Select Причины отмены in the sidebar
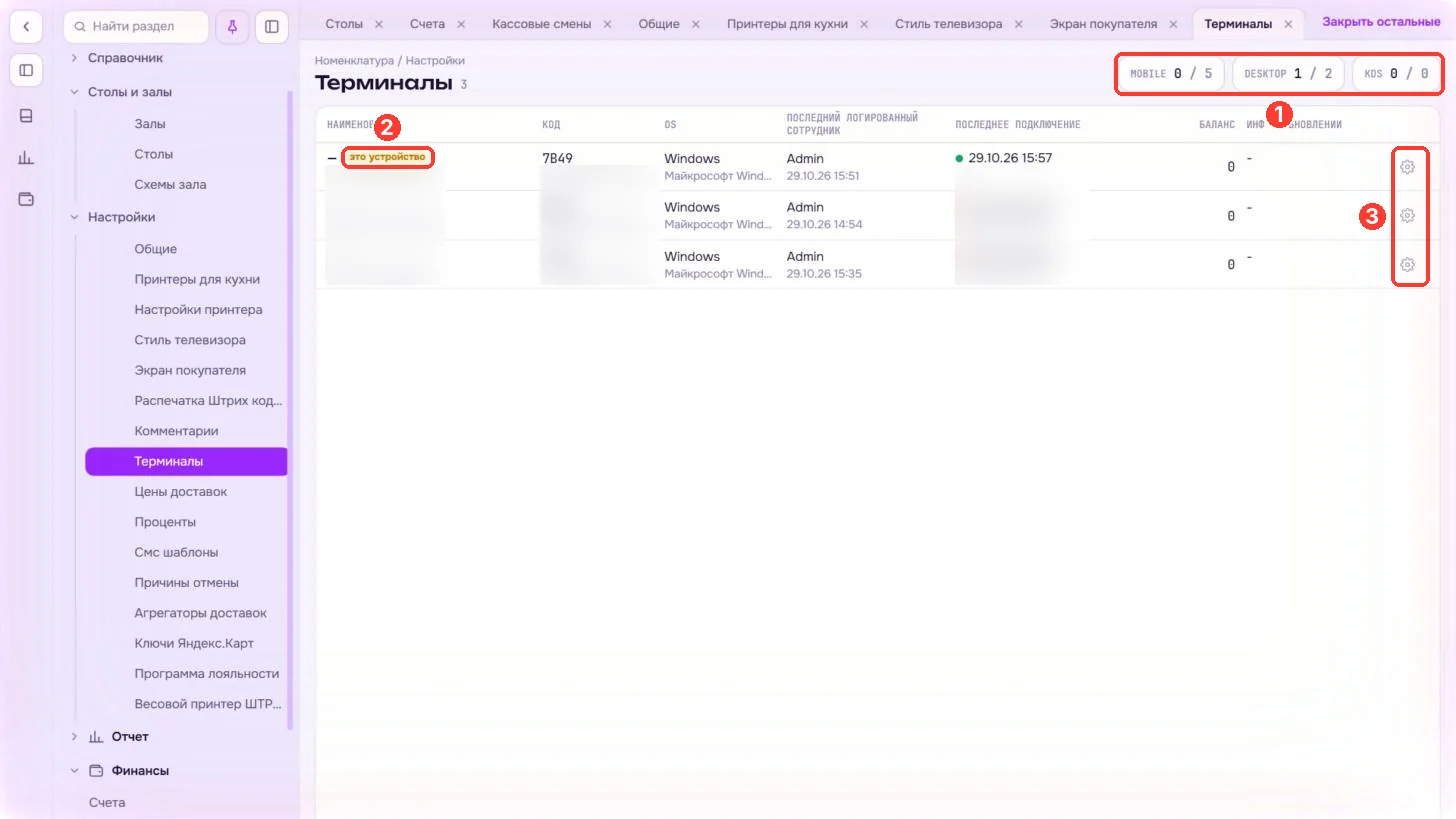Screen dimensions: 1456x819 [187, 583]
